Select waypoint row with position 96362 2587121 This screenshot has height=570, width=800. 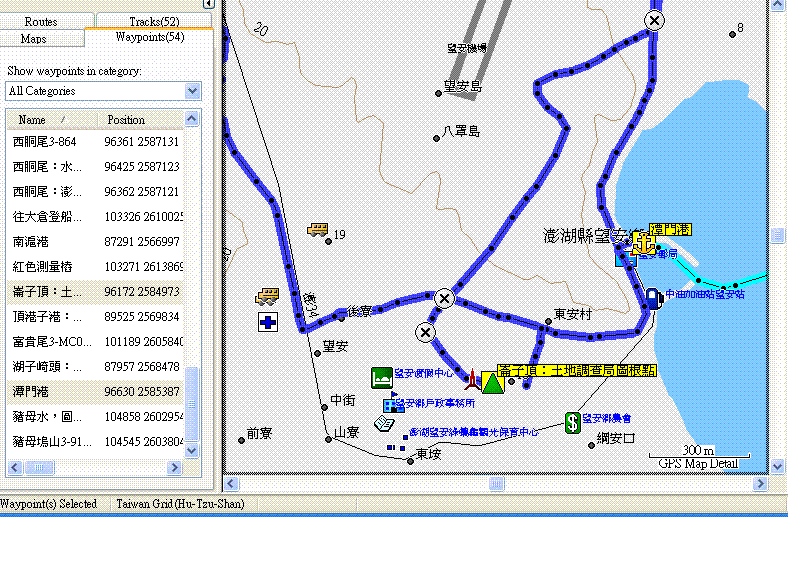(95, 192)
